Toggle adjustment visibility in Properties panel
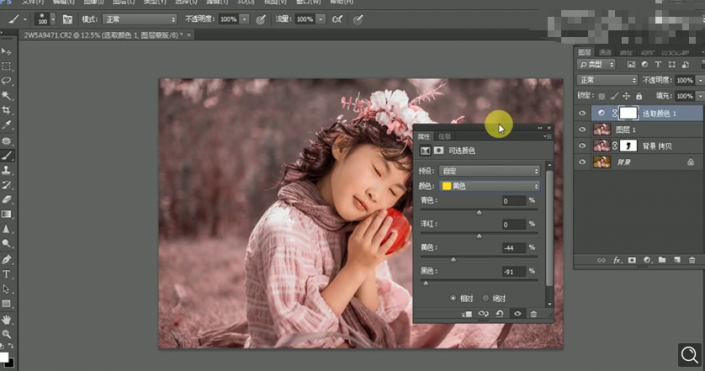This screenshot has width=705, height=371. (x=517, y=314)
